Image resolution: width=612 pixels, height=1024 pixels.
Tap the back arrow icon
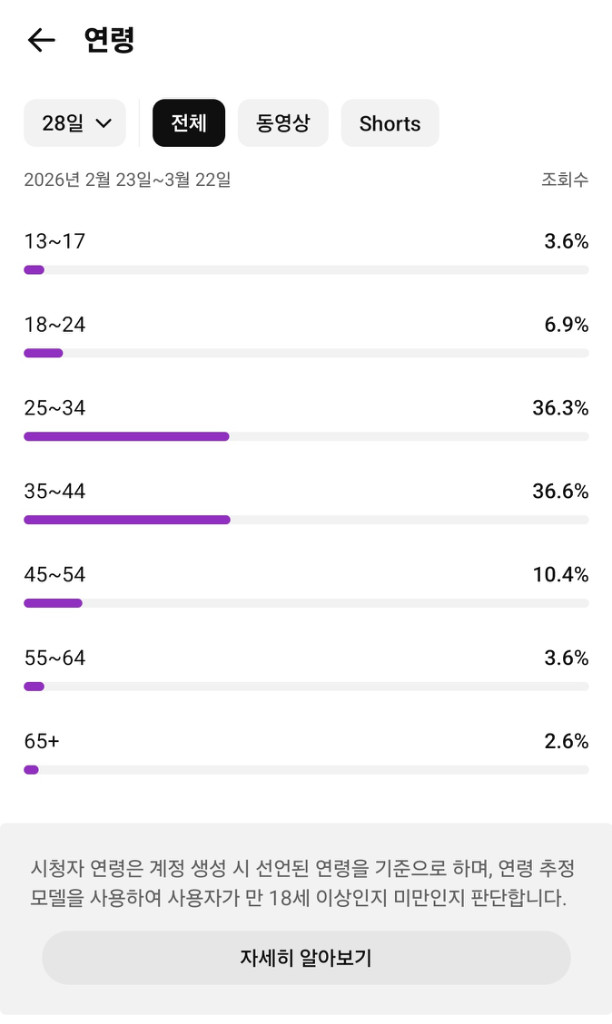41,40
